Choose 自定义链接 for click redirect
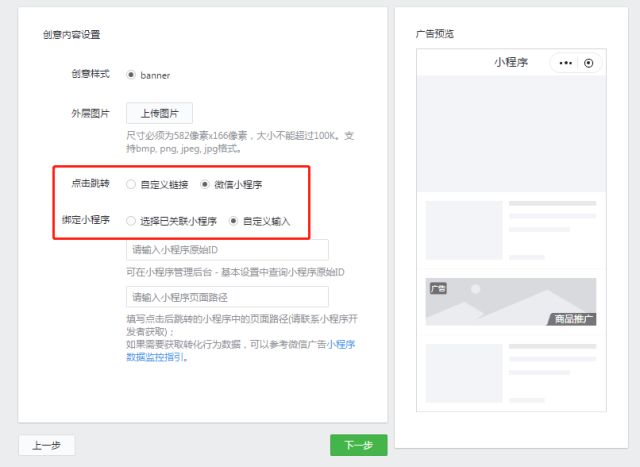This screenshot has height=467, width=640. pyautogui.click(x=131, y=184)
